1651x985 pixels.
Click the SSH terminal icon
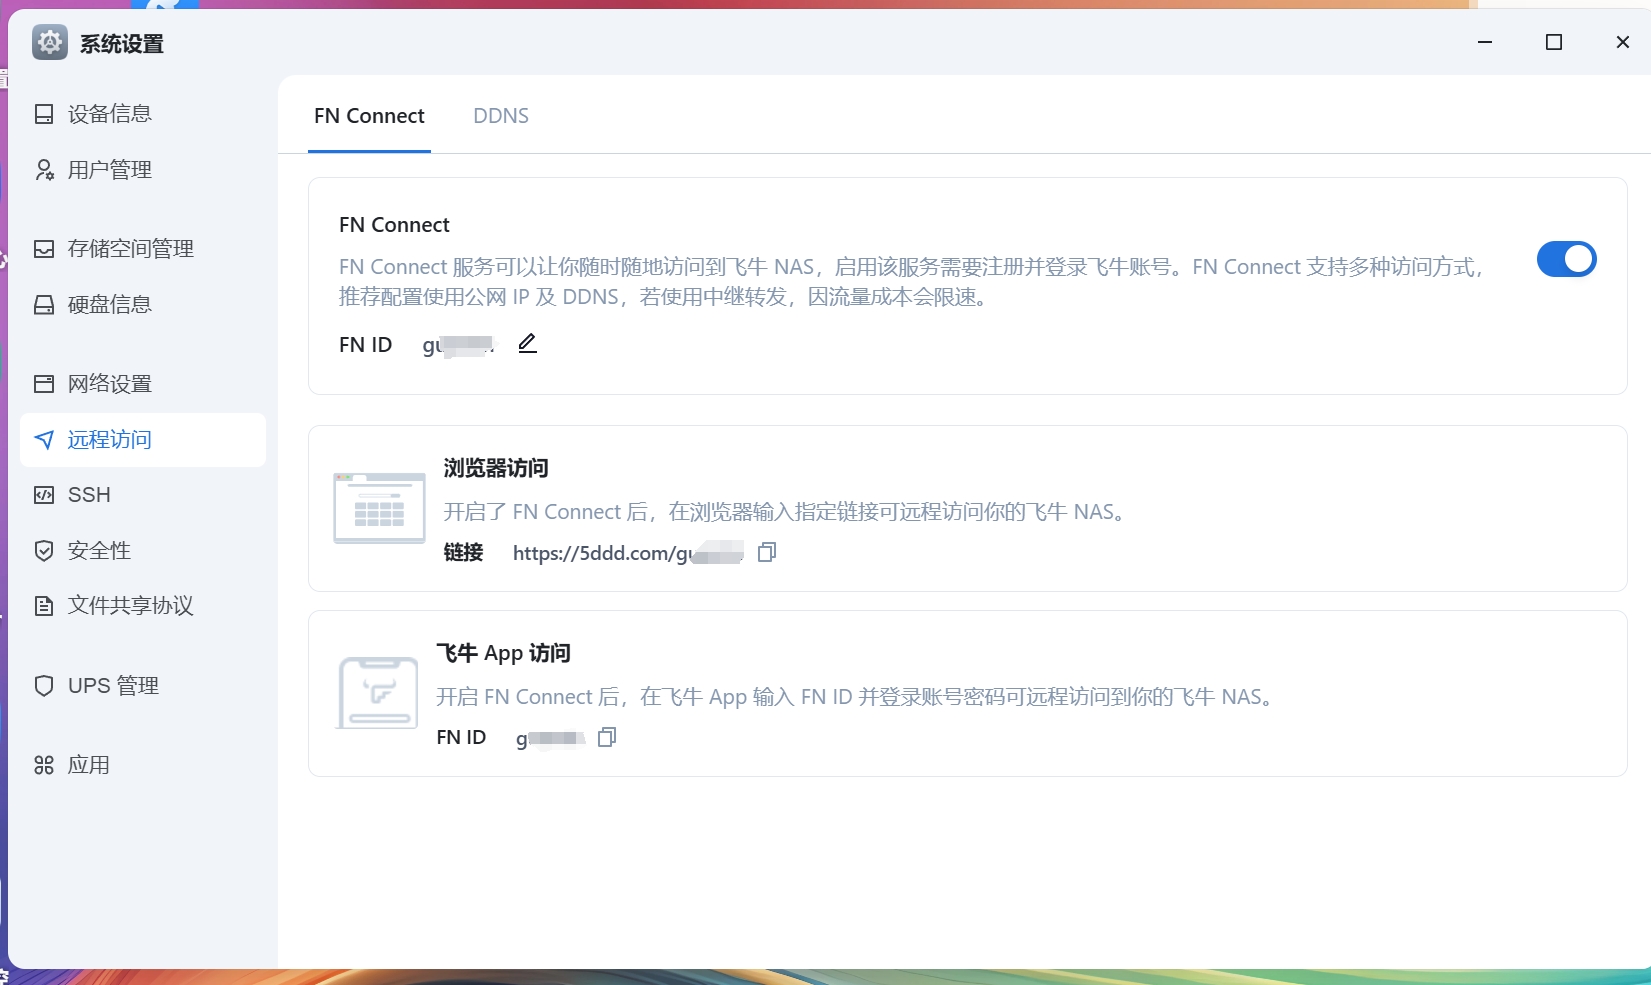point(44,495)
